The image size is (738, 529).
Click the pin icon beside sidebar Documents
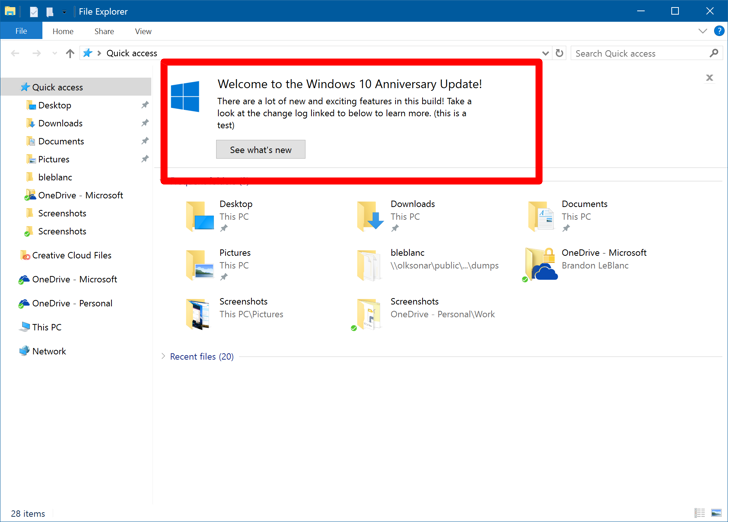pos(145,141)
